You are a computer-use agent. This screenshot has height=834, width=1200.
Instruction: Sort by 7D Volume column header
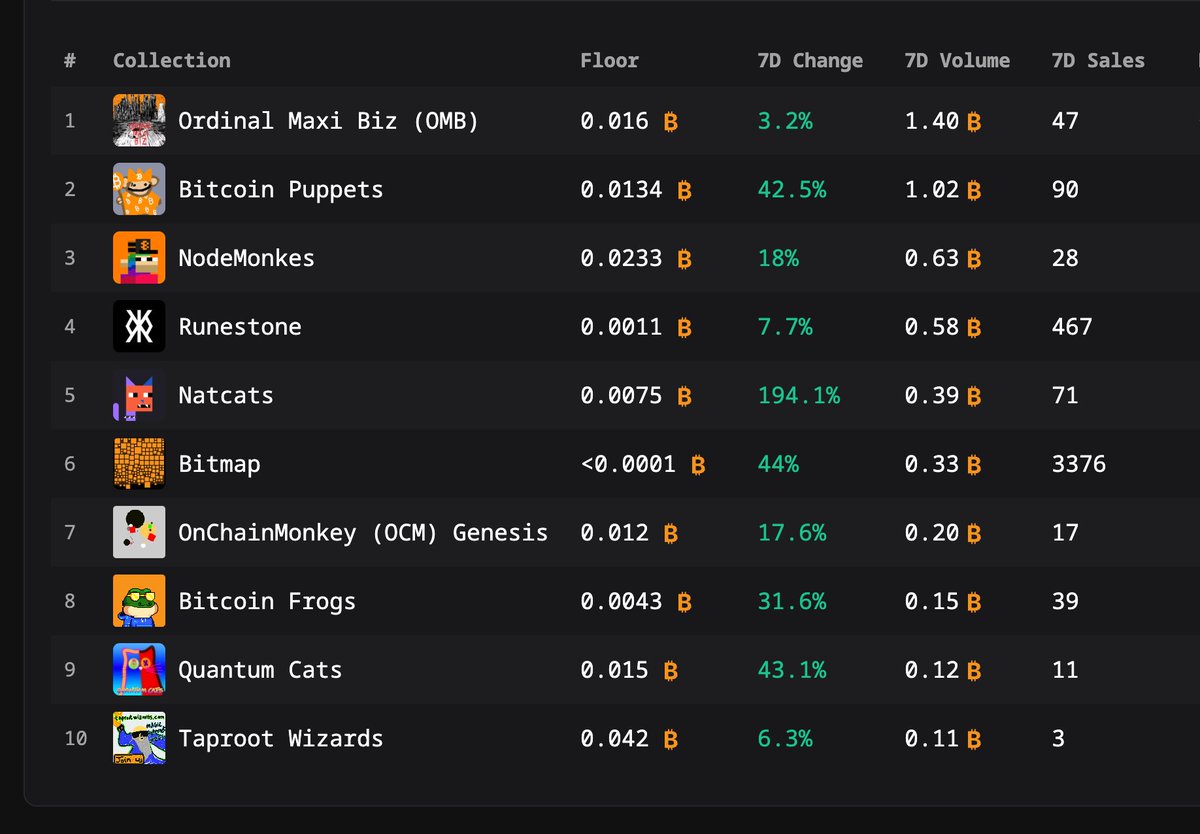(x=957, y=60)
